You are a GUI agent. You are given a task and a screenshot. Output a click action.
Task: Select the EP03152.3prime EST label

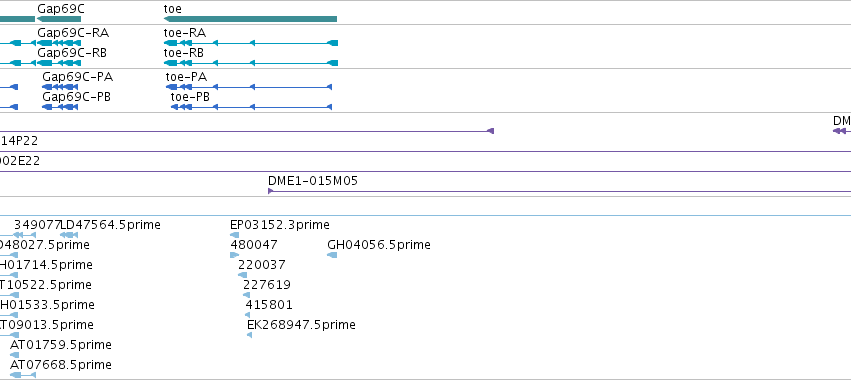pos(280,225)
